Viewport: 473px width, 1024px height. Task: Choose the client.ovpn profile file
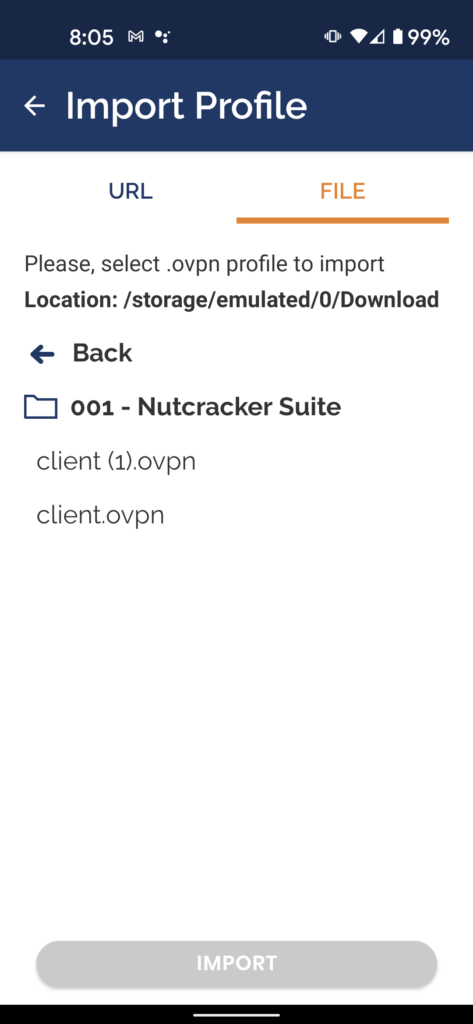100,516
